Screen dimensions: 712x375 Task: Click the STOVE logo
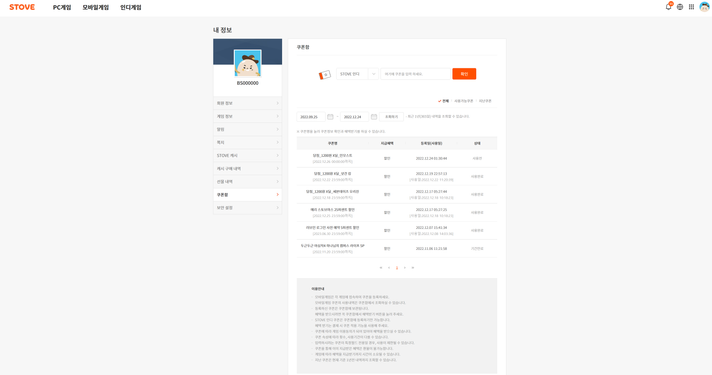[x=22, y=7]
